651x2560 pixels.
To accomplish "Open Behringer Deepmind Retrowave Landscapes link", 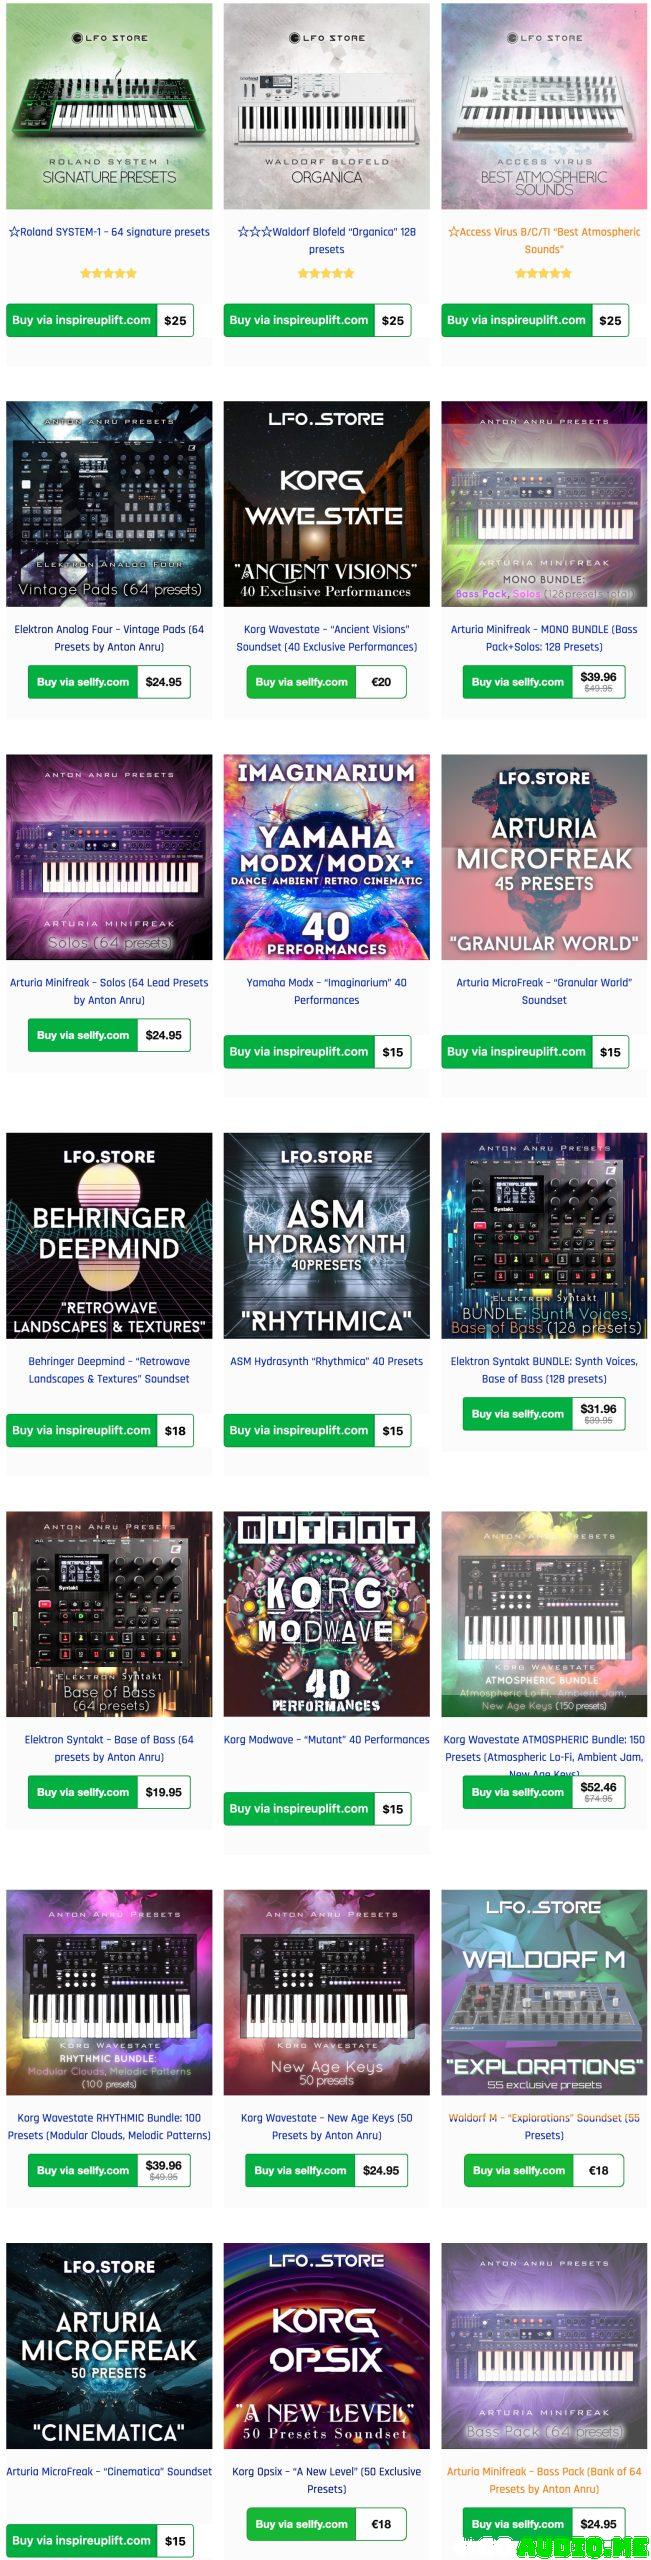I will [109, 1370].
